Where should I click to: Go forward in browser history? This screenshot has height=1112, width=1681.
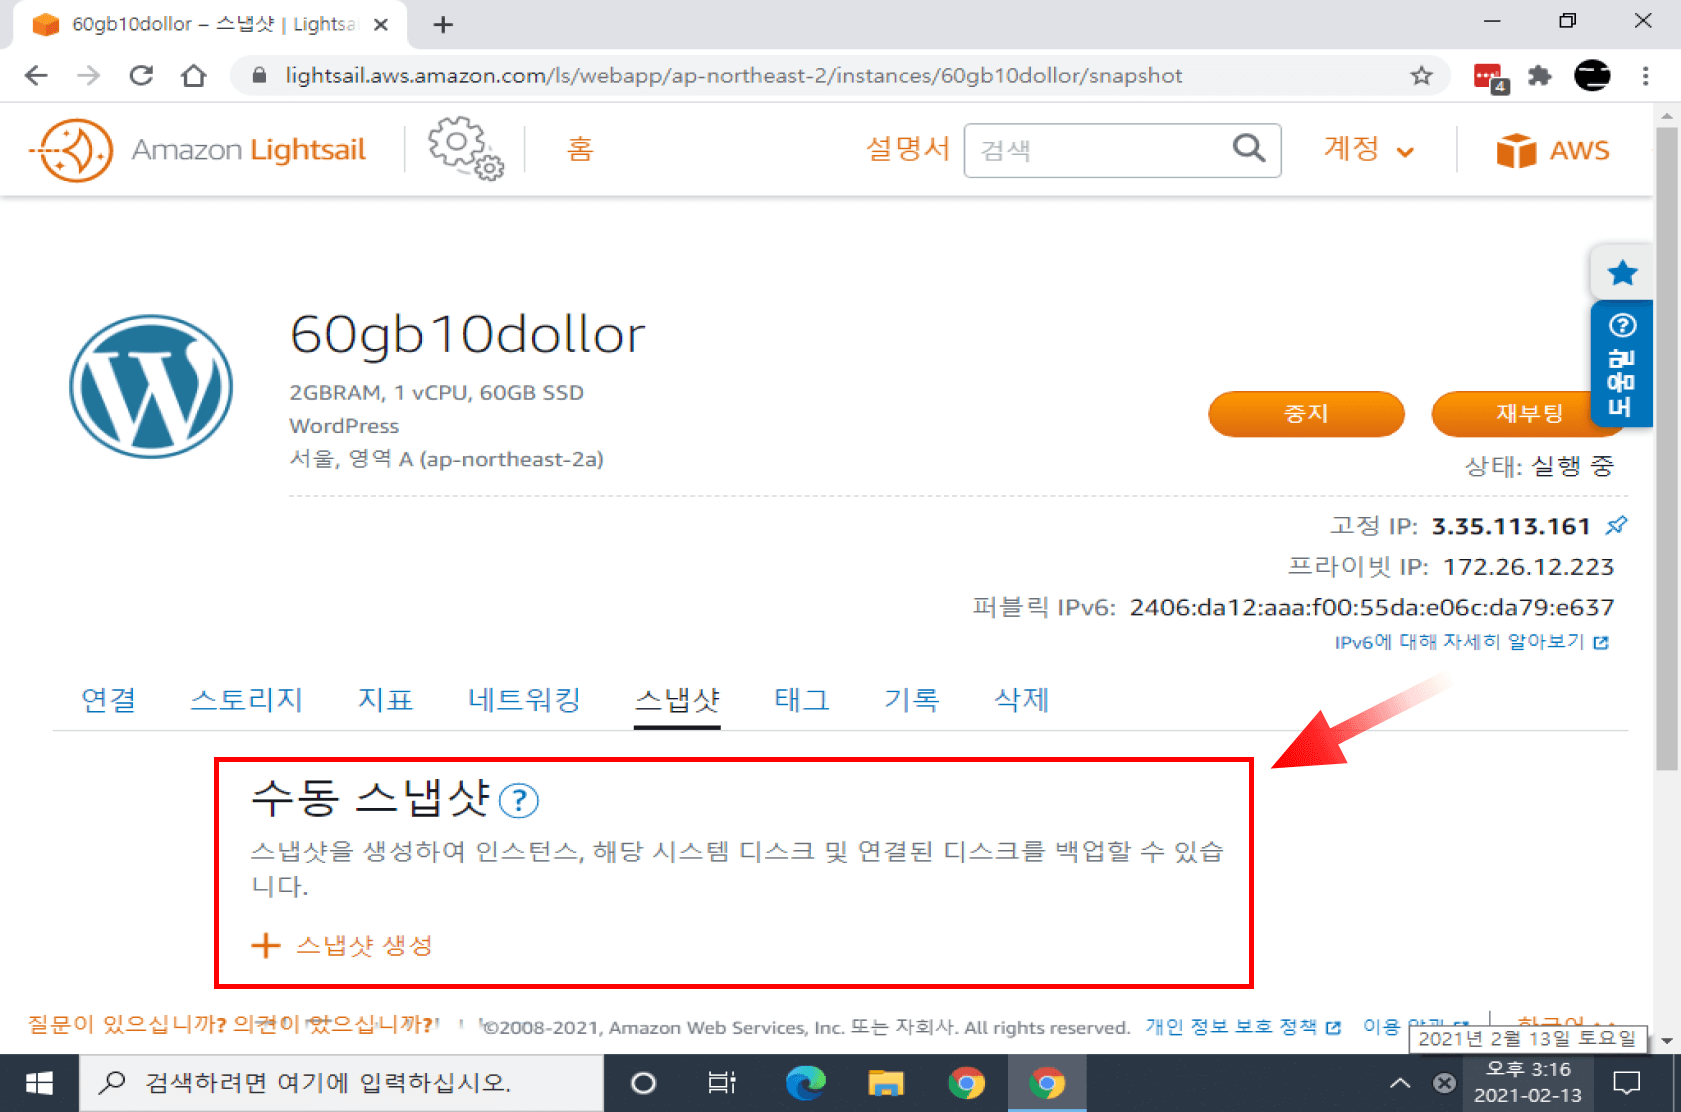89,75
